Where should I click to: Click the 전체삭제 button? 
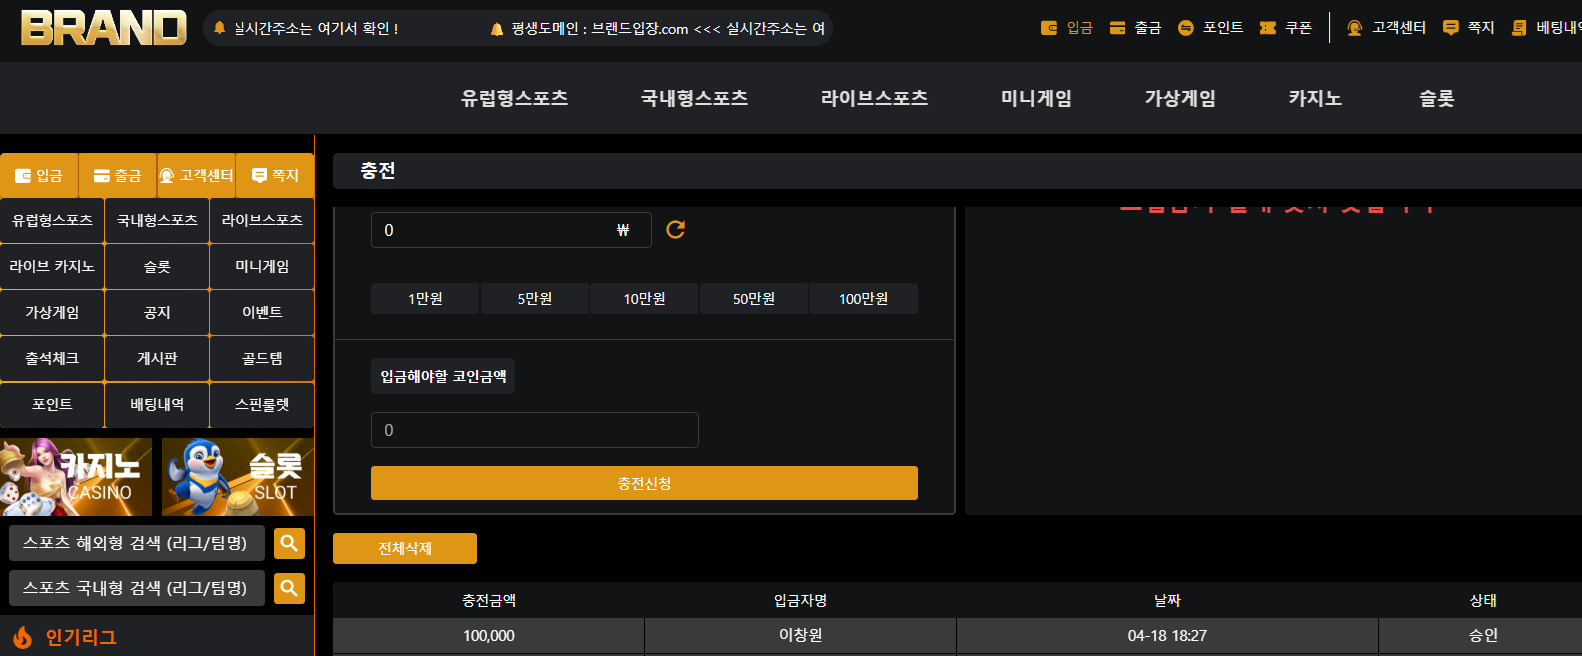pyautogui.click(x=405, y=548)
